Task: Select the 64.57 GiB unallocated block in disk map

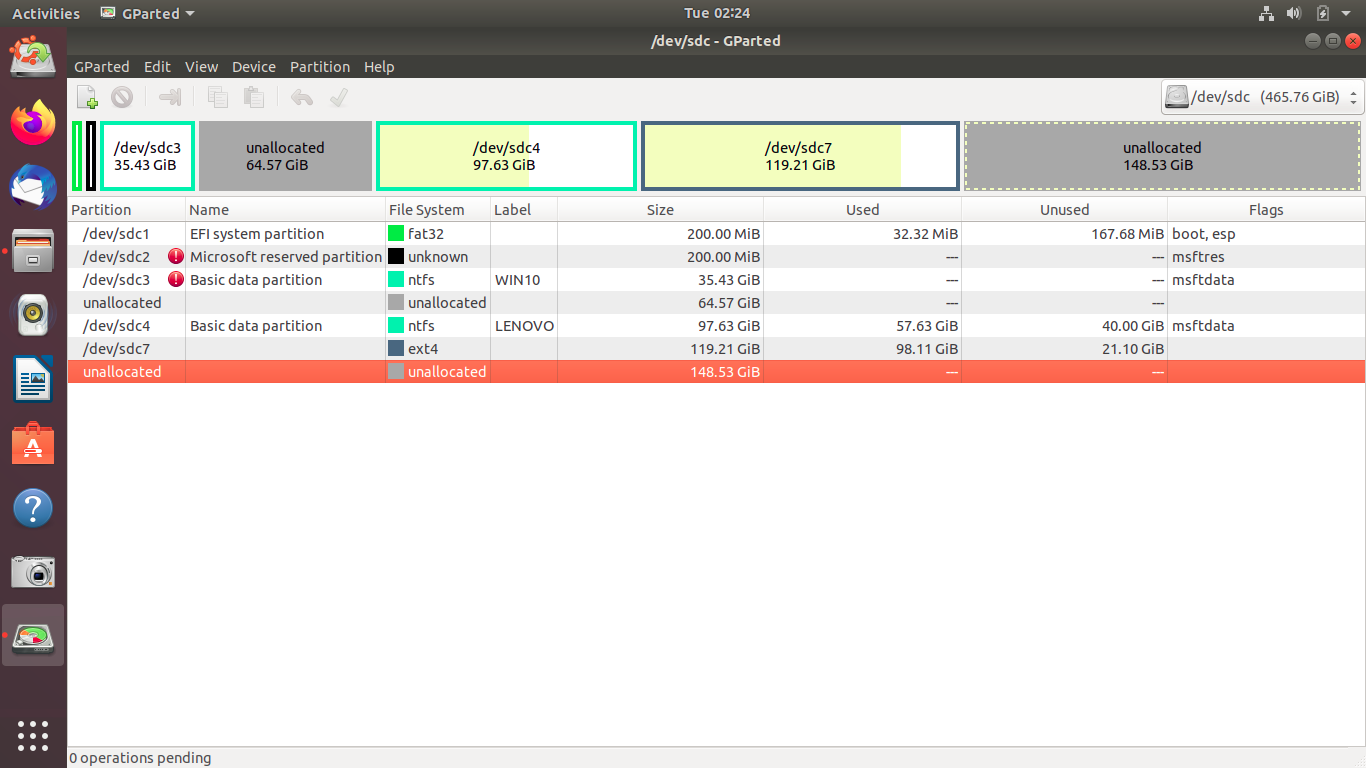Action: (x=285, y=156)
